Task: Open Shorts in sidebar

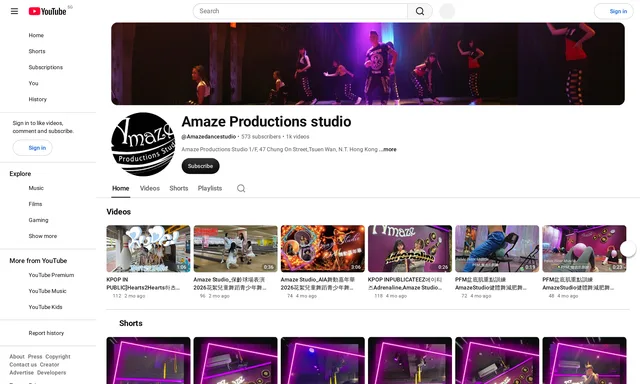Action: coord(37,51)
